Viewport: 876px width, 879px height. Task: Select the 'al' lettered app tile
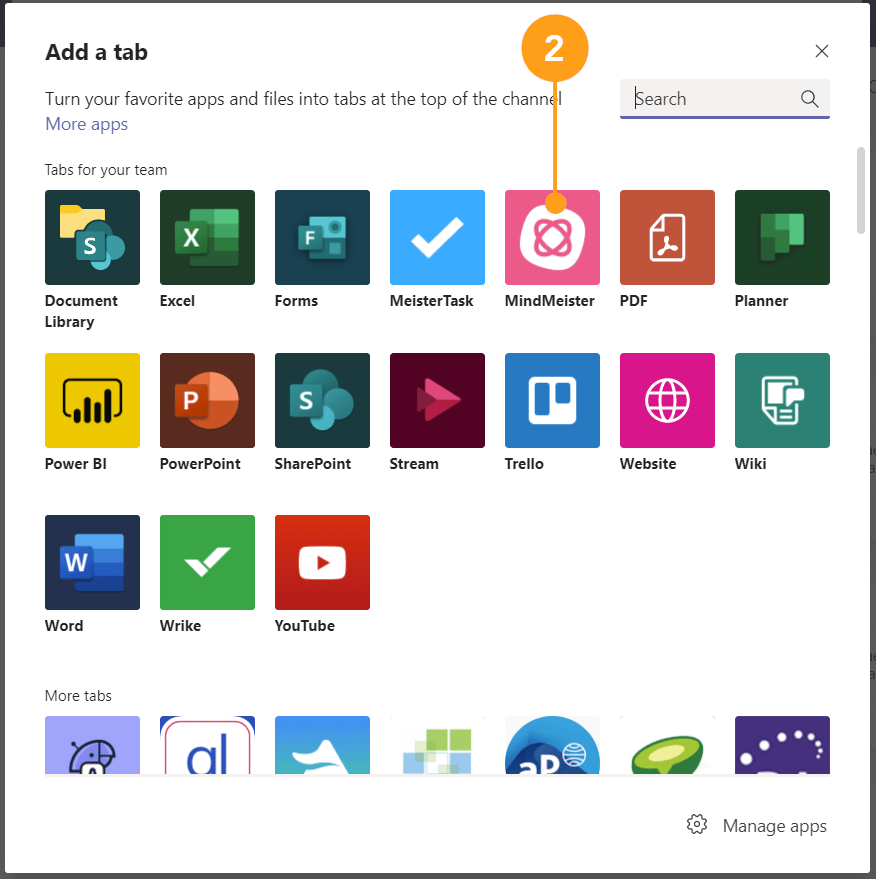click(x=207, y=745)
